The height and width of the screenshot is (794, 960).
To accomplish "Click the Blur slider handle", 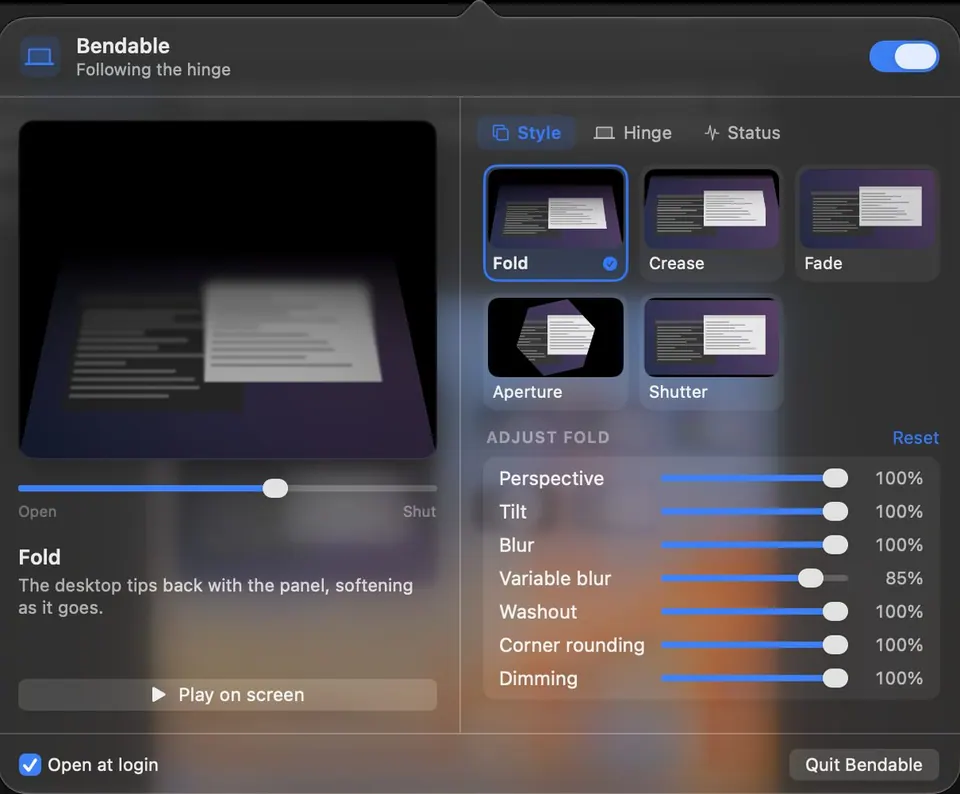I will point(835,545).
